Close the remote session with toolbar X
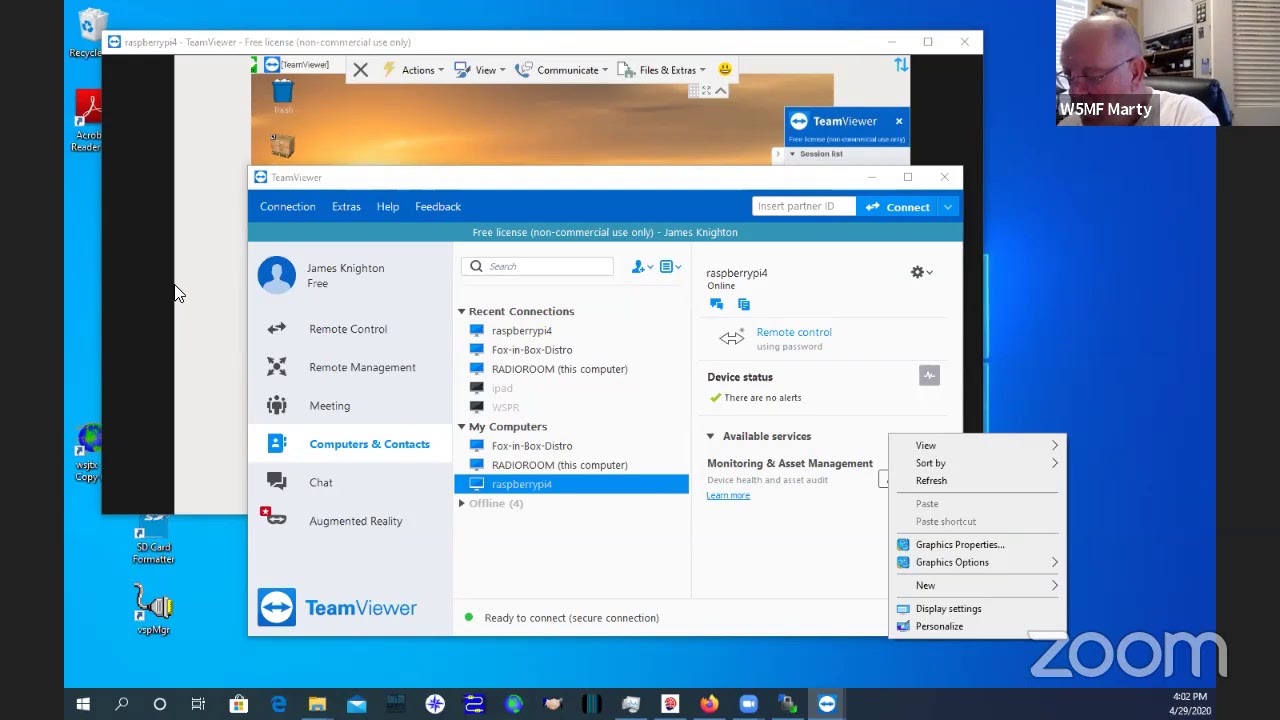The image size is (1280, 720). pyautogui.click(x=361, y=70)
